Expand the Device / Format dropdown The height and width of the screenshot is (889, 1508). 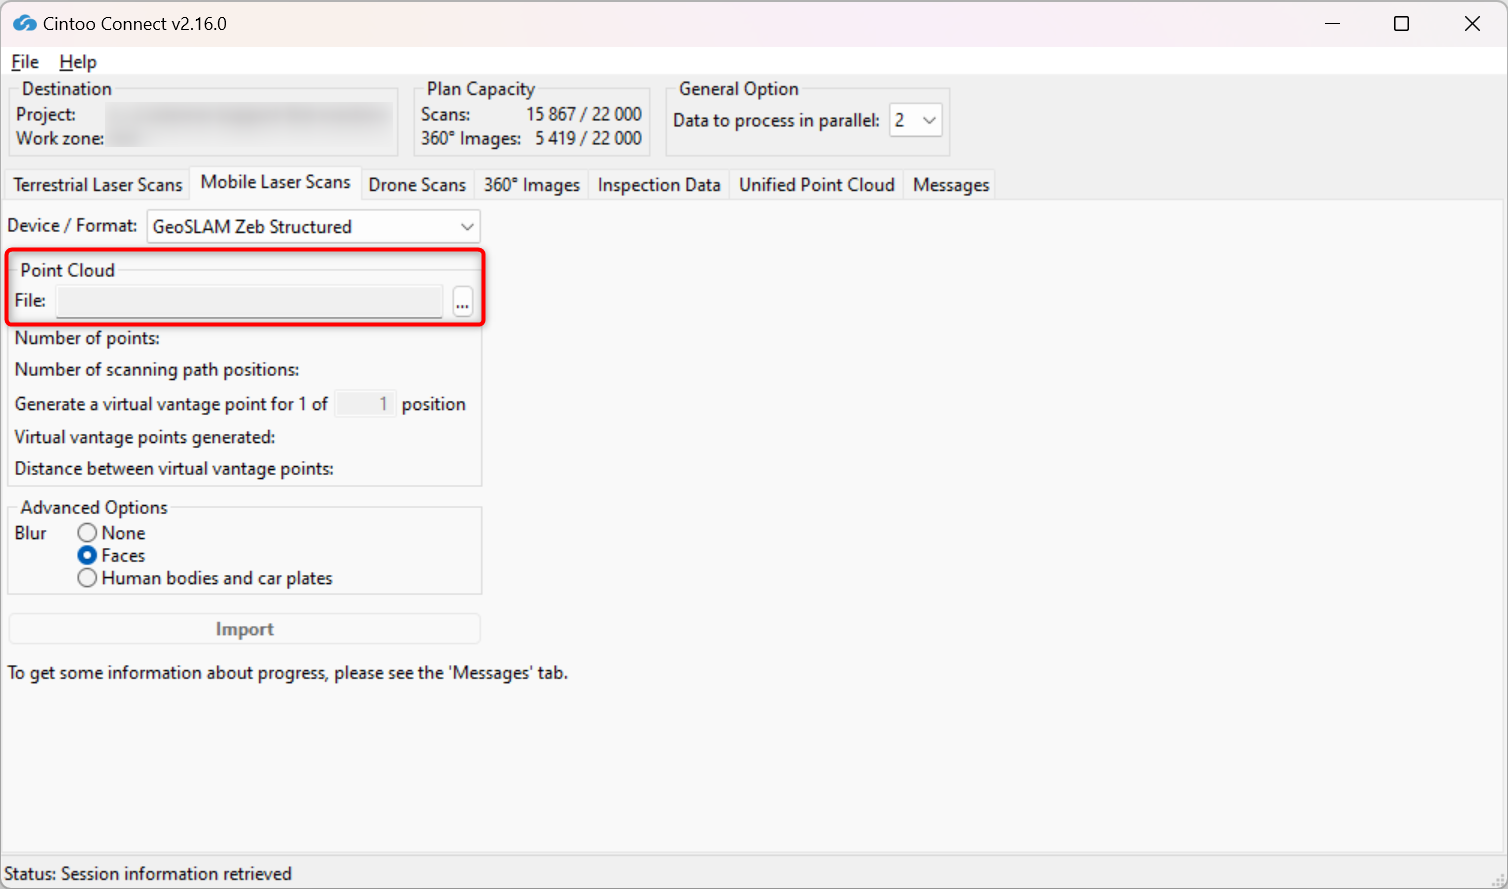pyautogui.click(x=314, y=227)
